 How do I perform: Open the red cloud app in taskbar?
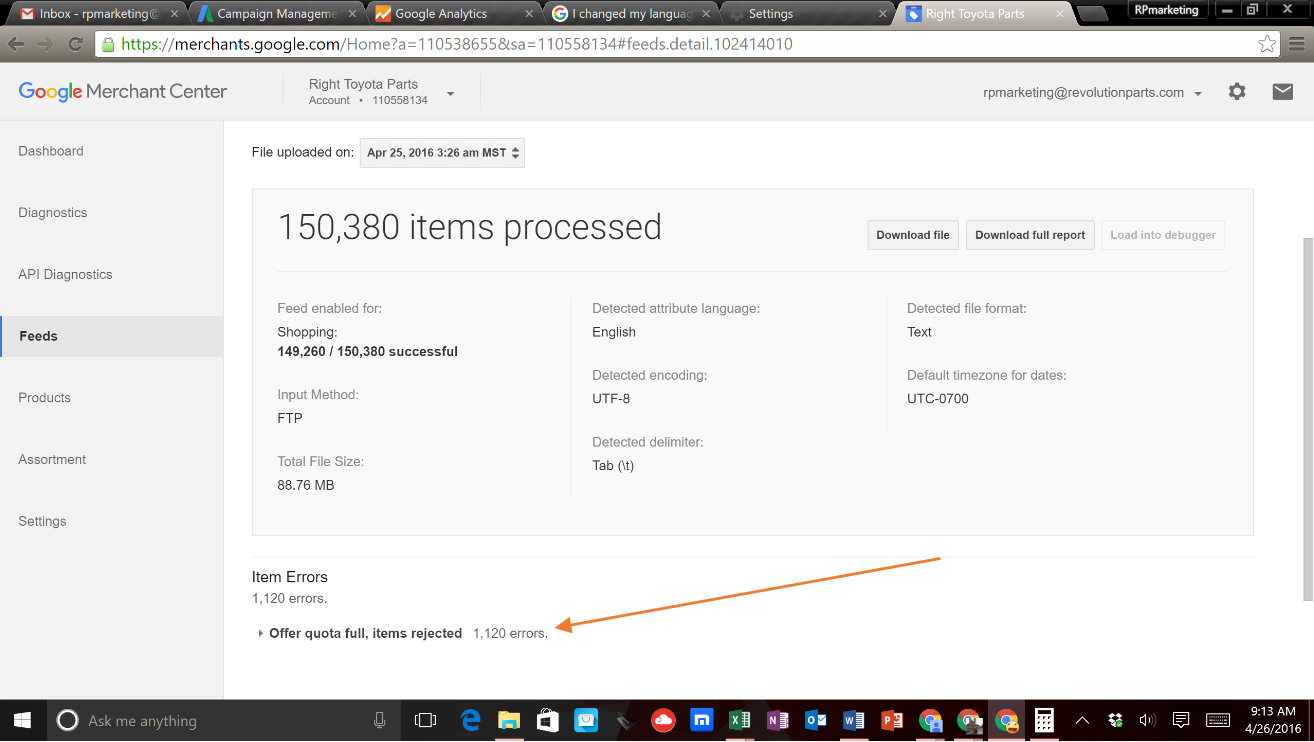[x=663, y=720]
